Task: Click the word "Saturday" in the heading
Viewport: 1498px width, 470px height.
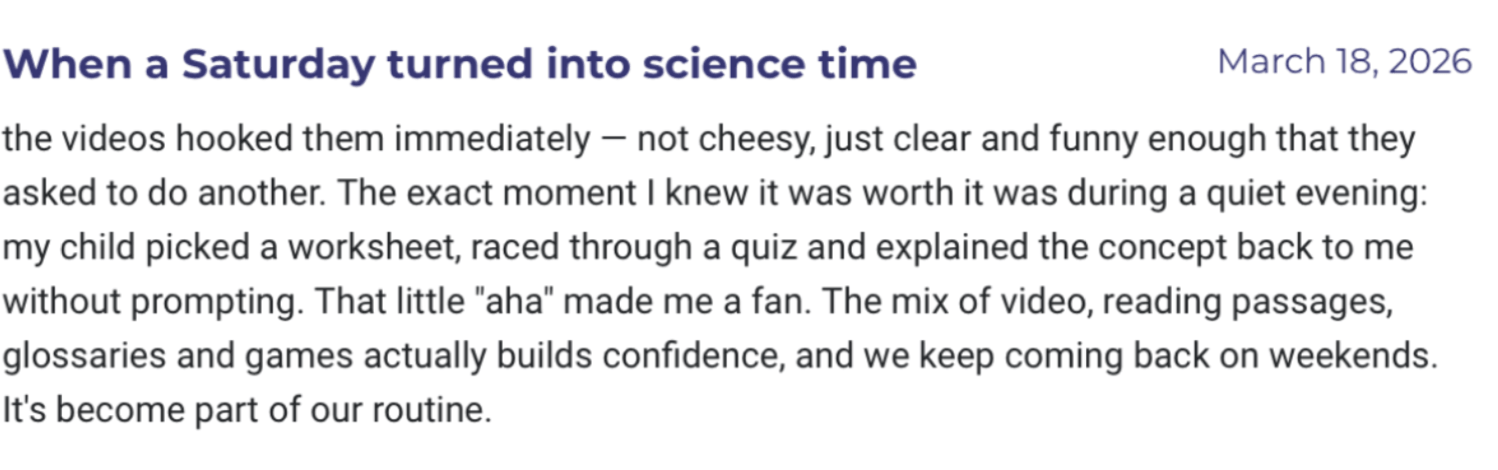Action: tap(279, 65)
